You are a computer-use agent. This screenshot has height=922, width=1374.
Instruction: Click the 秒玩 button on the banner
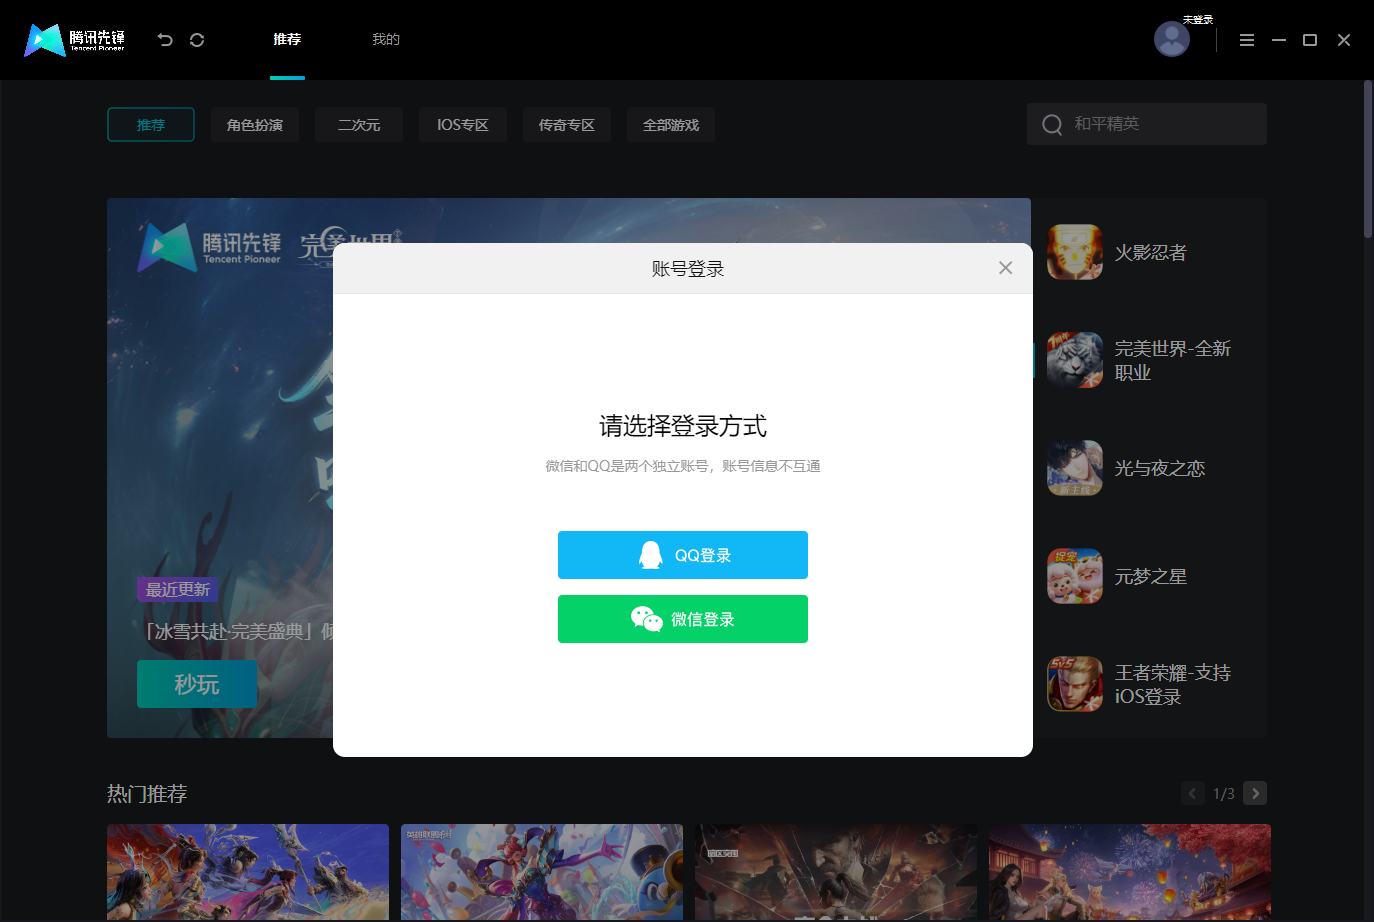coord(197,684)
